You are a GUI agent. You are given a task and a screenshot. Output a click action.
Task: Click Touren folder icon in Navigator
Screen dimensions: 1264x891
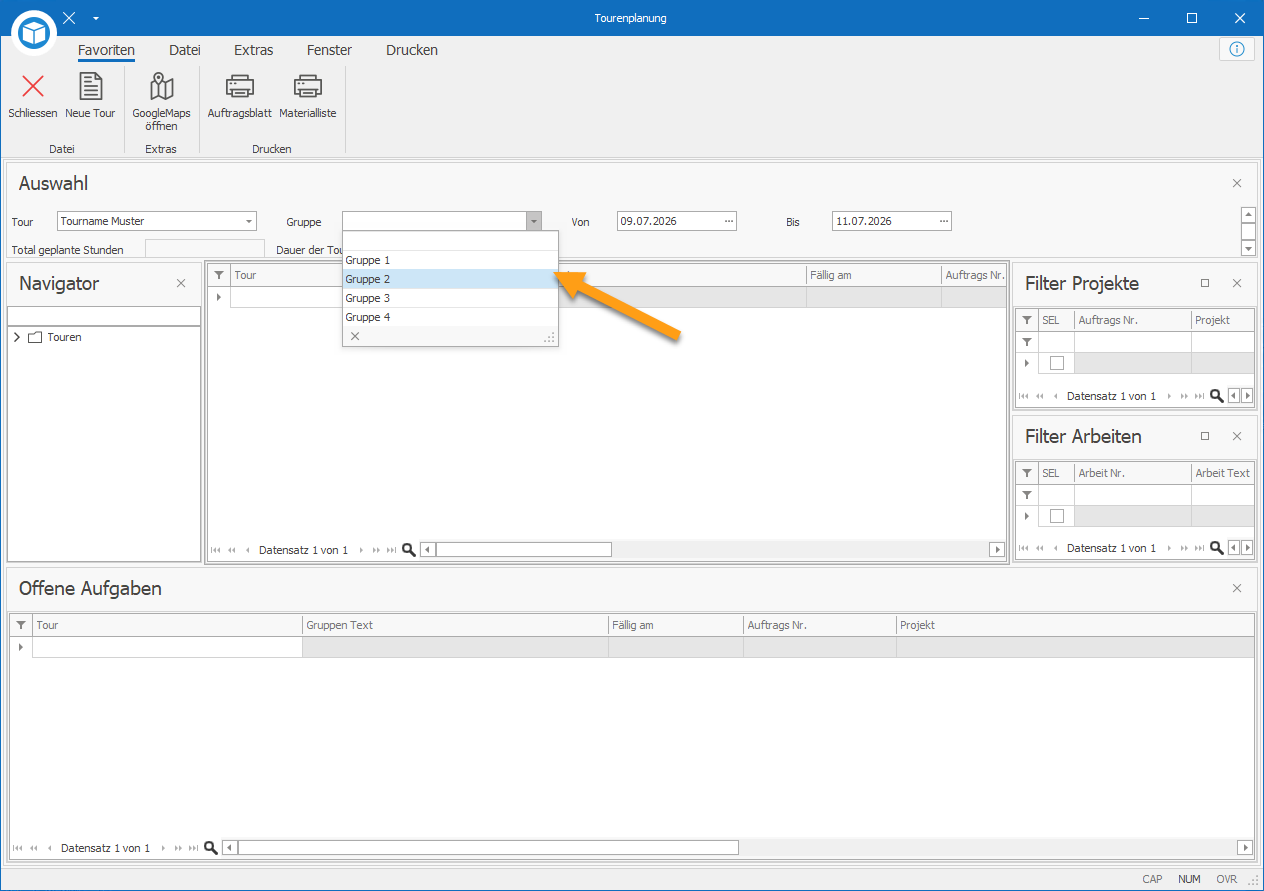35,338
